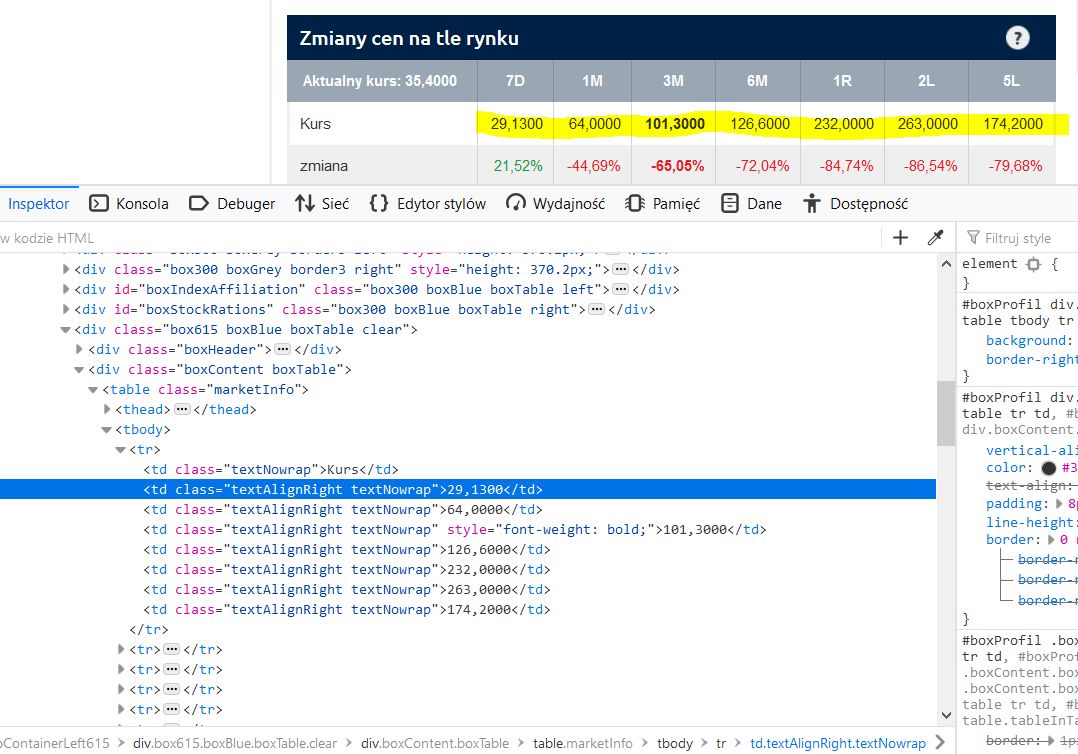
Task: Expand the boxStockRations div node
Action: click(66, 309)
